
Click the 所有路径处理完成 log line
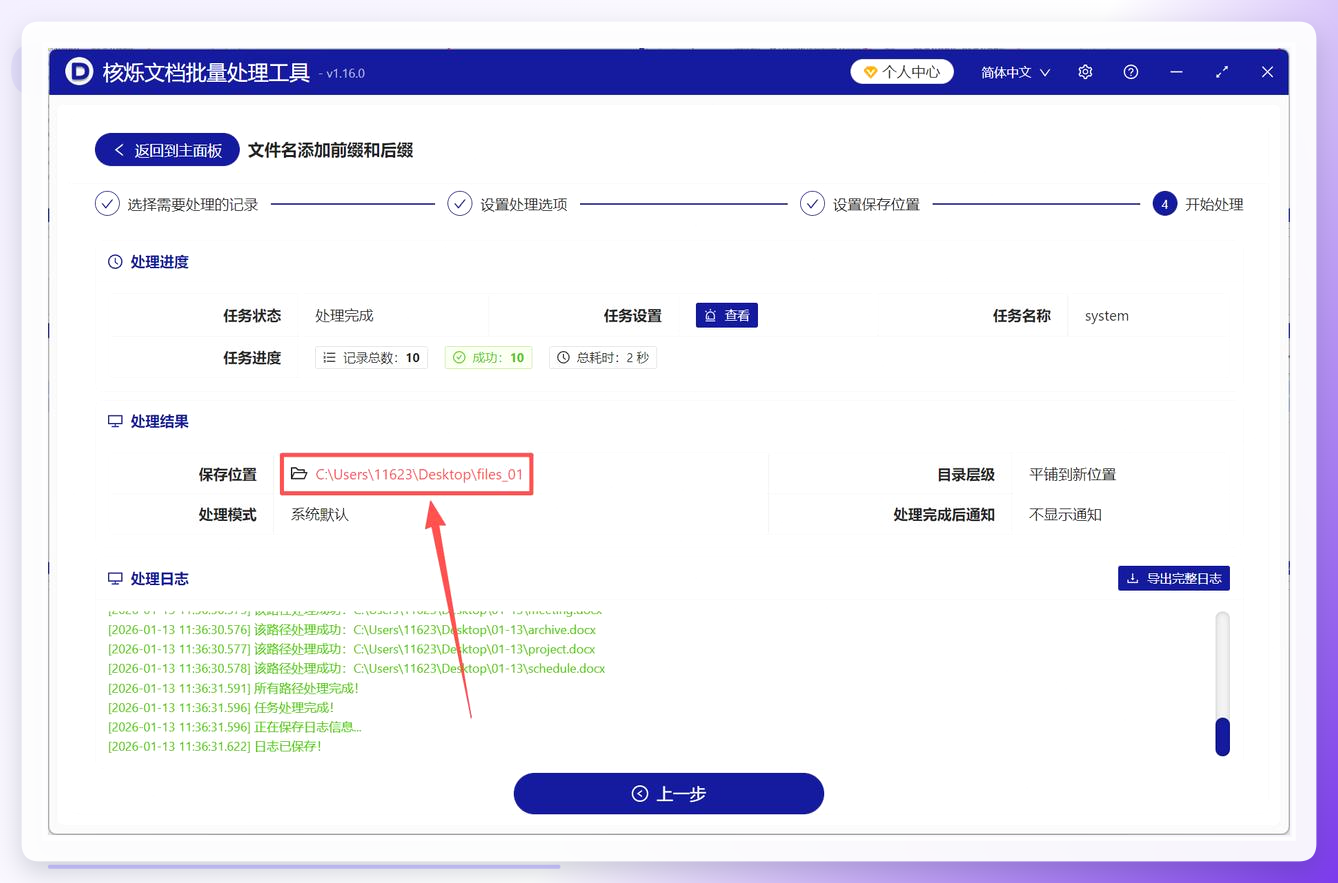[x=233, y=688]
